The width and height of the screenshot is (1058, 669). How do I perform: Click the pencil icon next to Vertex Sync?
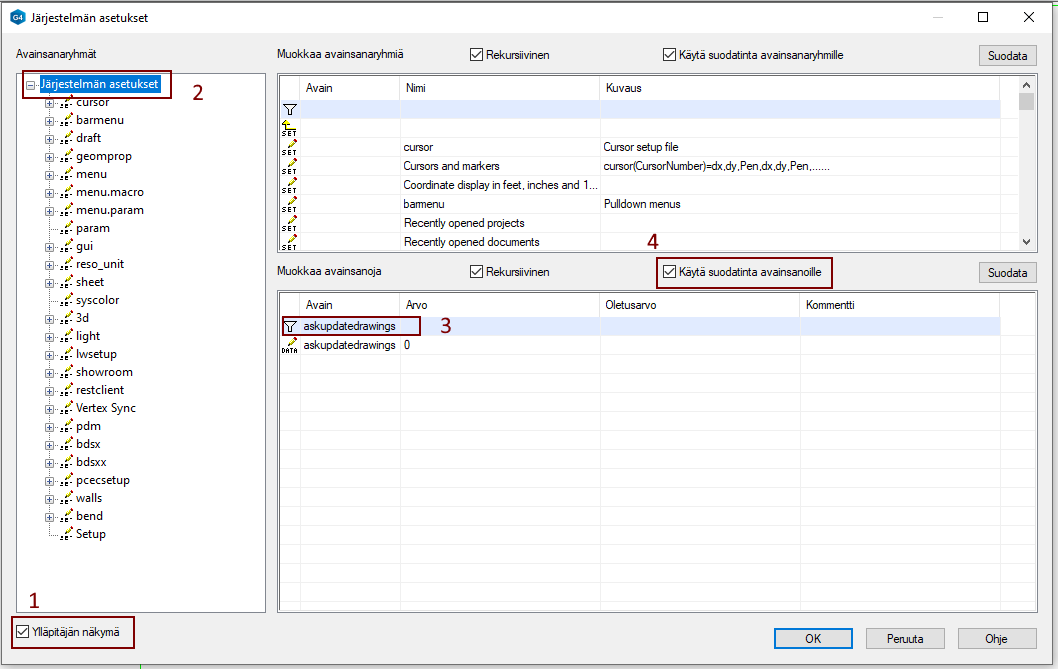(67, 408)
